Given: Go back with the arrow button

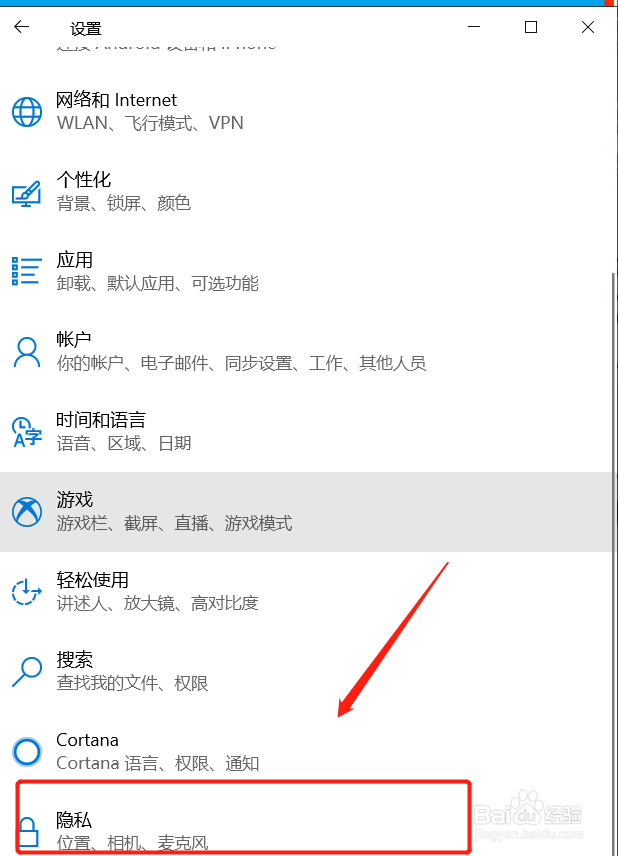Looking at the screenshot, I should [21, 27].
